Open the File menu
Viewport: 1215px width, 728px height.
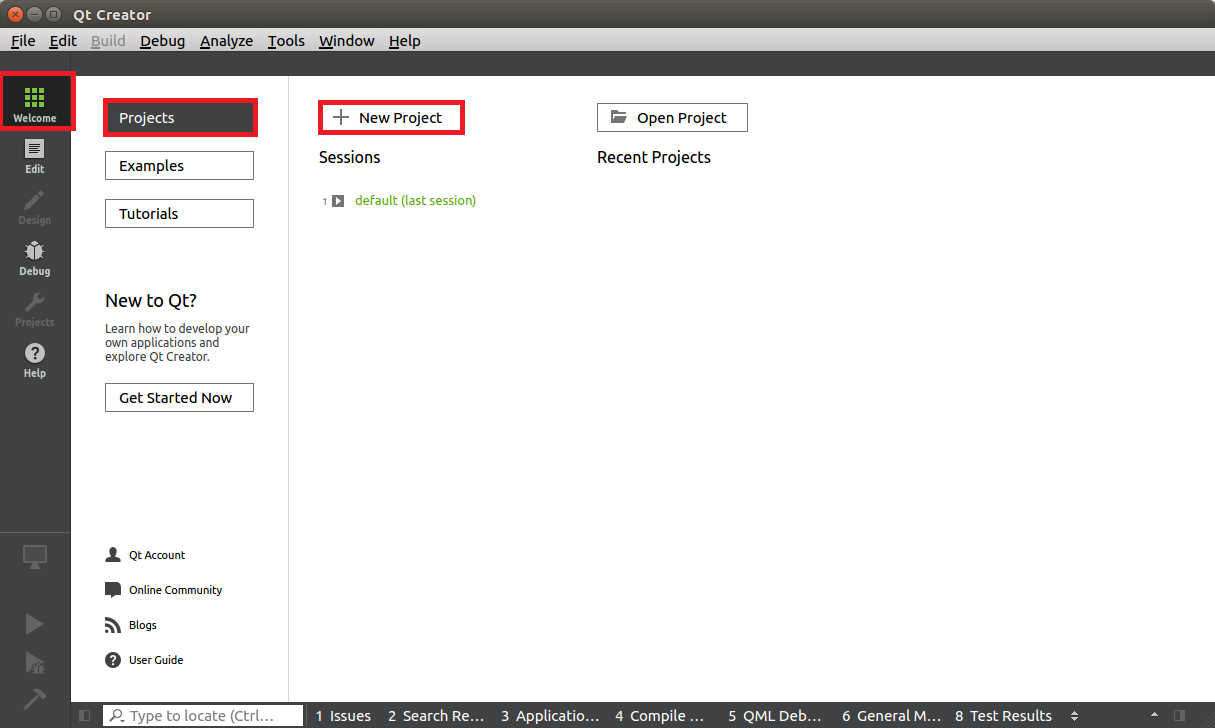coord(23,41)
